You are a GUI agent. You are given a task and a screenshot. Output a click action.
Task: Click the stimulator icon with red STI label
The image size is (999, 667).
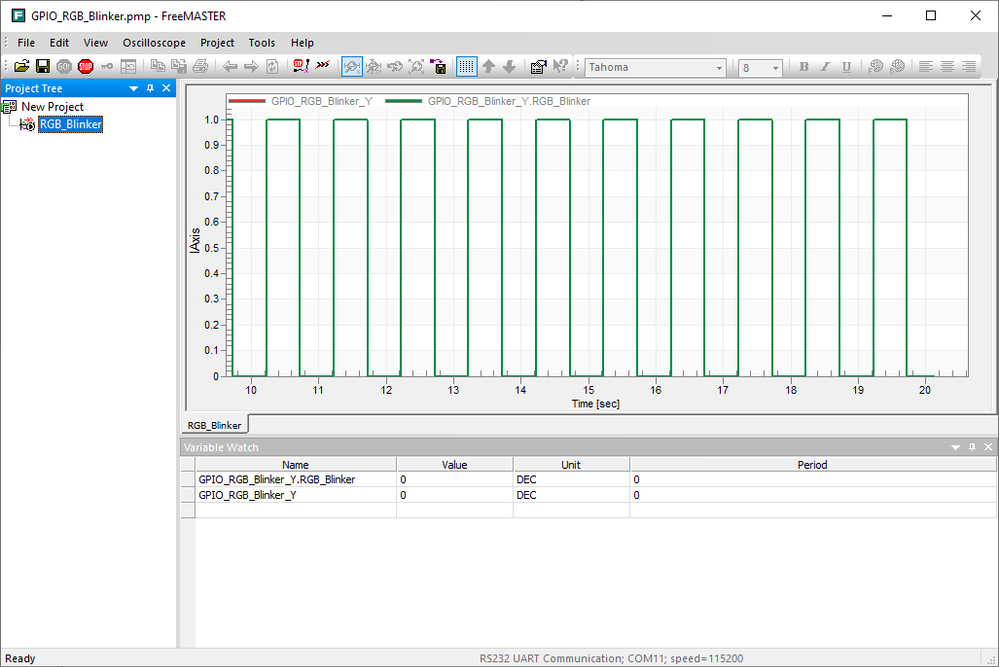click(x=301, y=66)
